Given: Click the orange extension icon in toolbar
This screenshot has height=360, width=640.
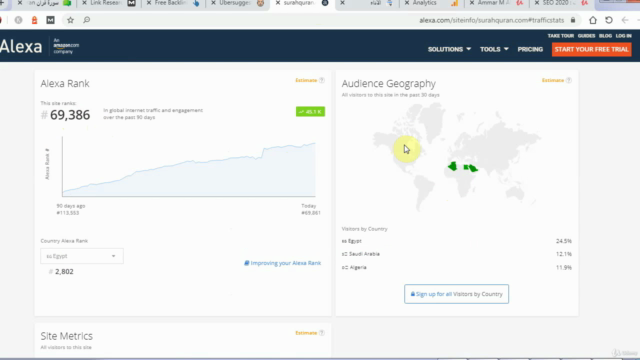Looking at the screenshot, I should point(34,20).
